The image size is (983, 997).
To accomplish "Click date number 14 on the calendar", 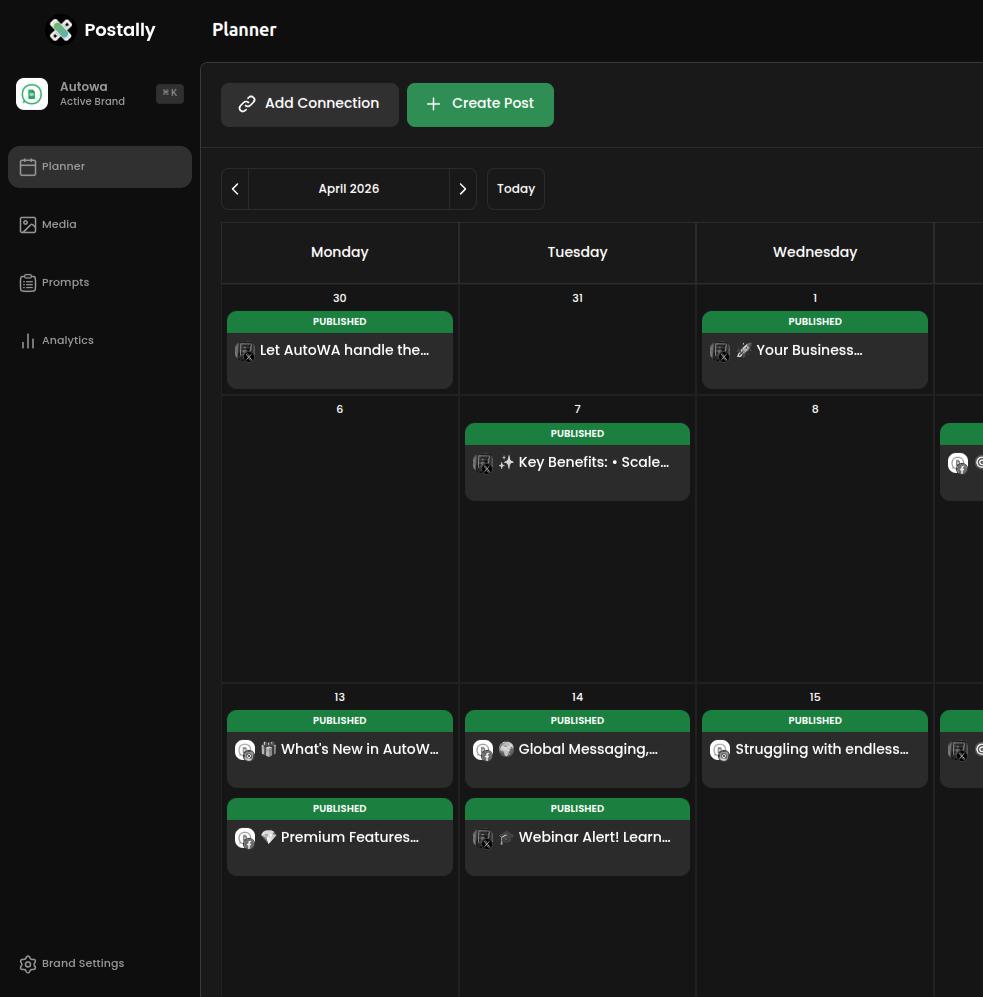I will [577, 697].
